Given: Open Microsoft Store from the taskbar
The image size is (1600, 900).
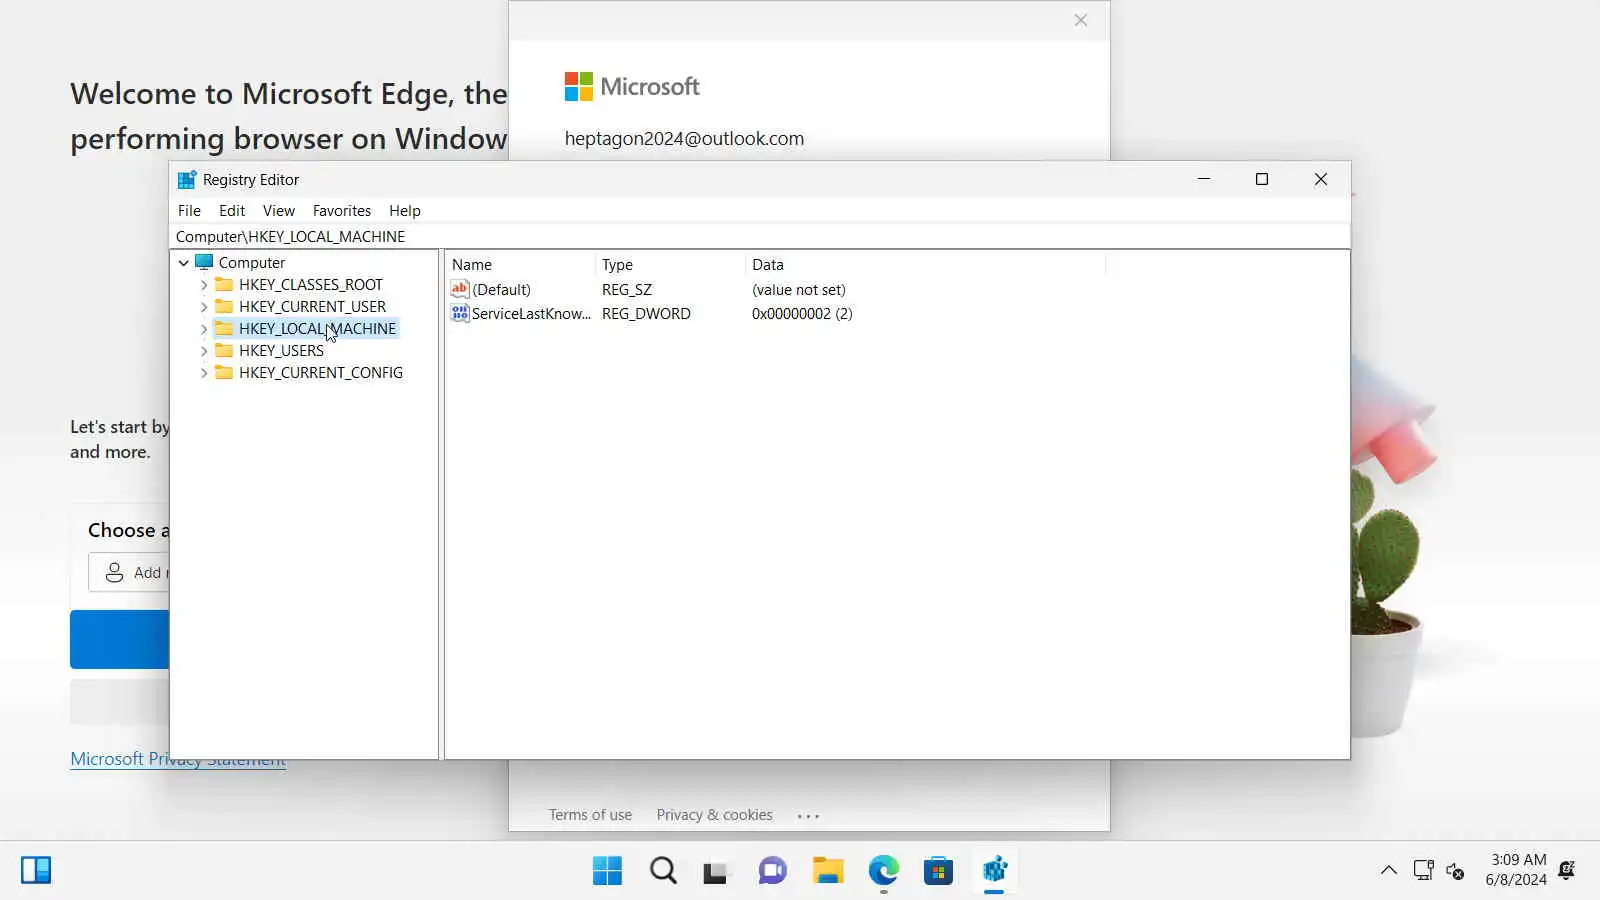Looking at the screenshot, I should 938,871.
